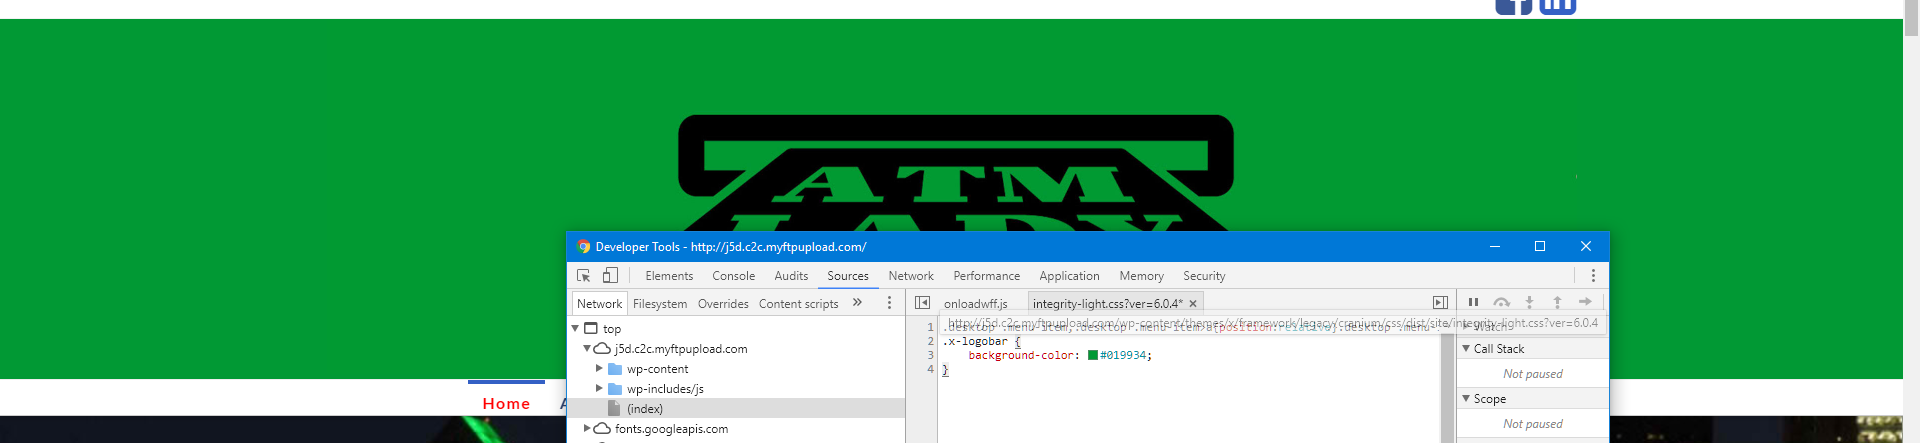
Task: Switch to the Elements tab
Action: coord(669,276)
